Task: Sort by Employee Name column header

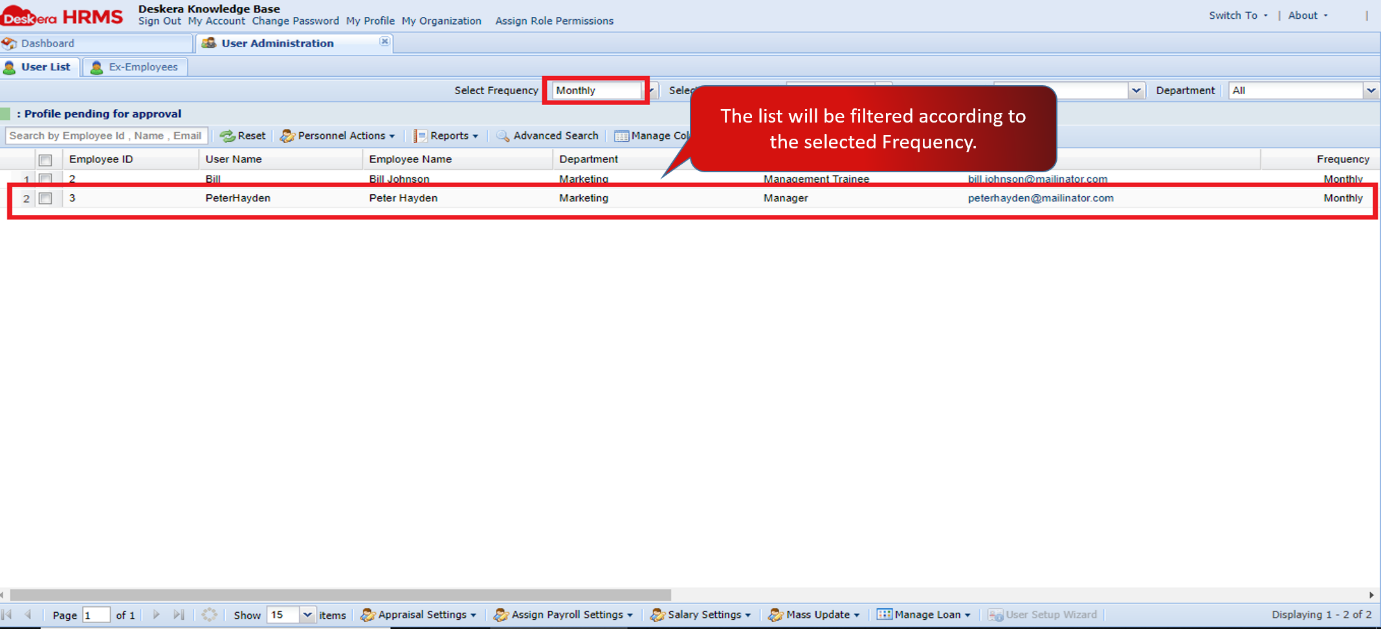Action: [x=458, y=160]
